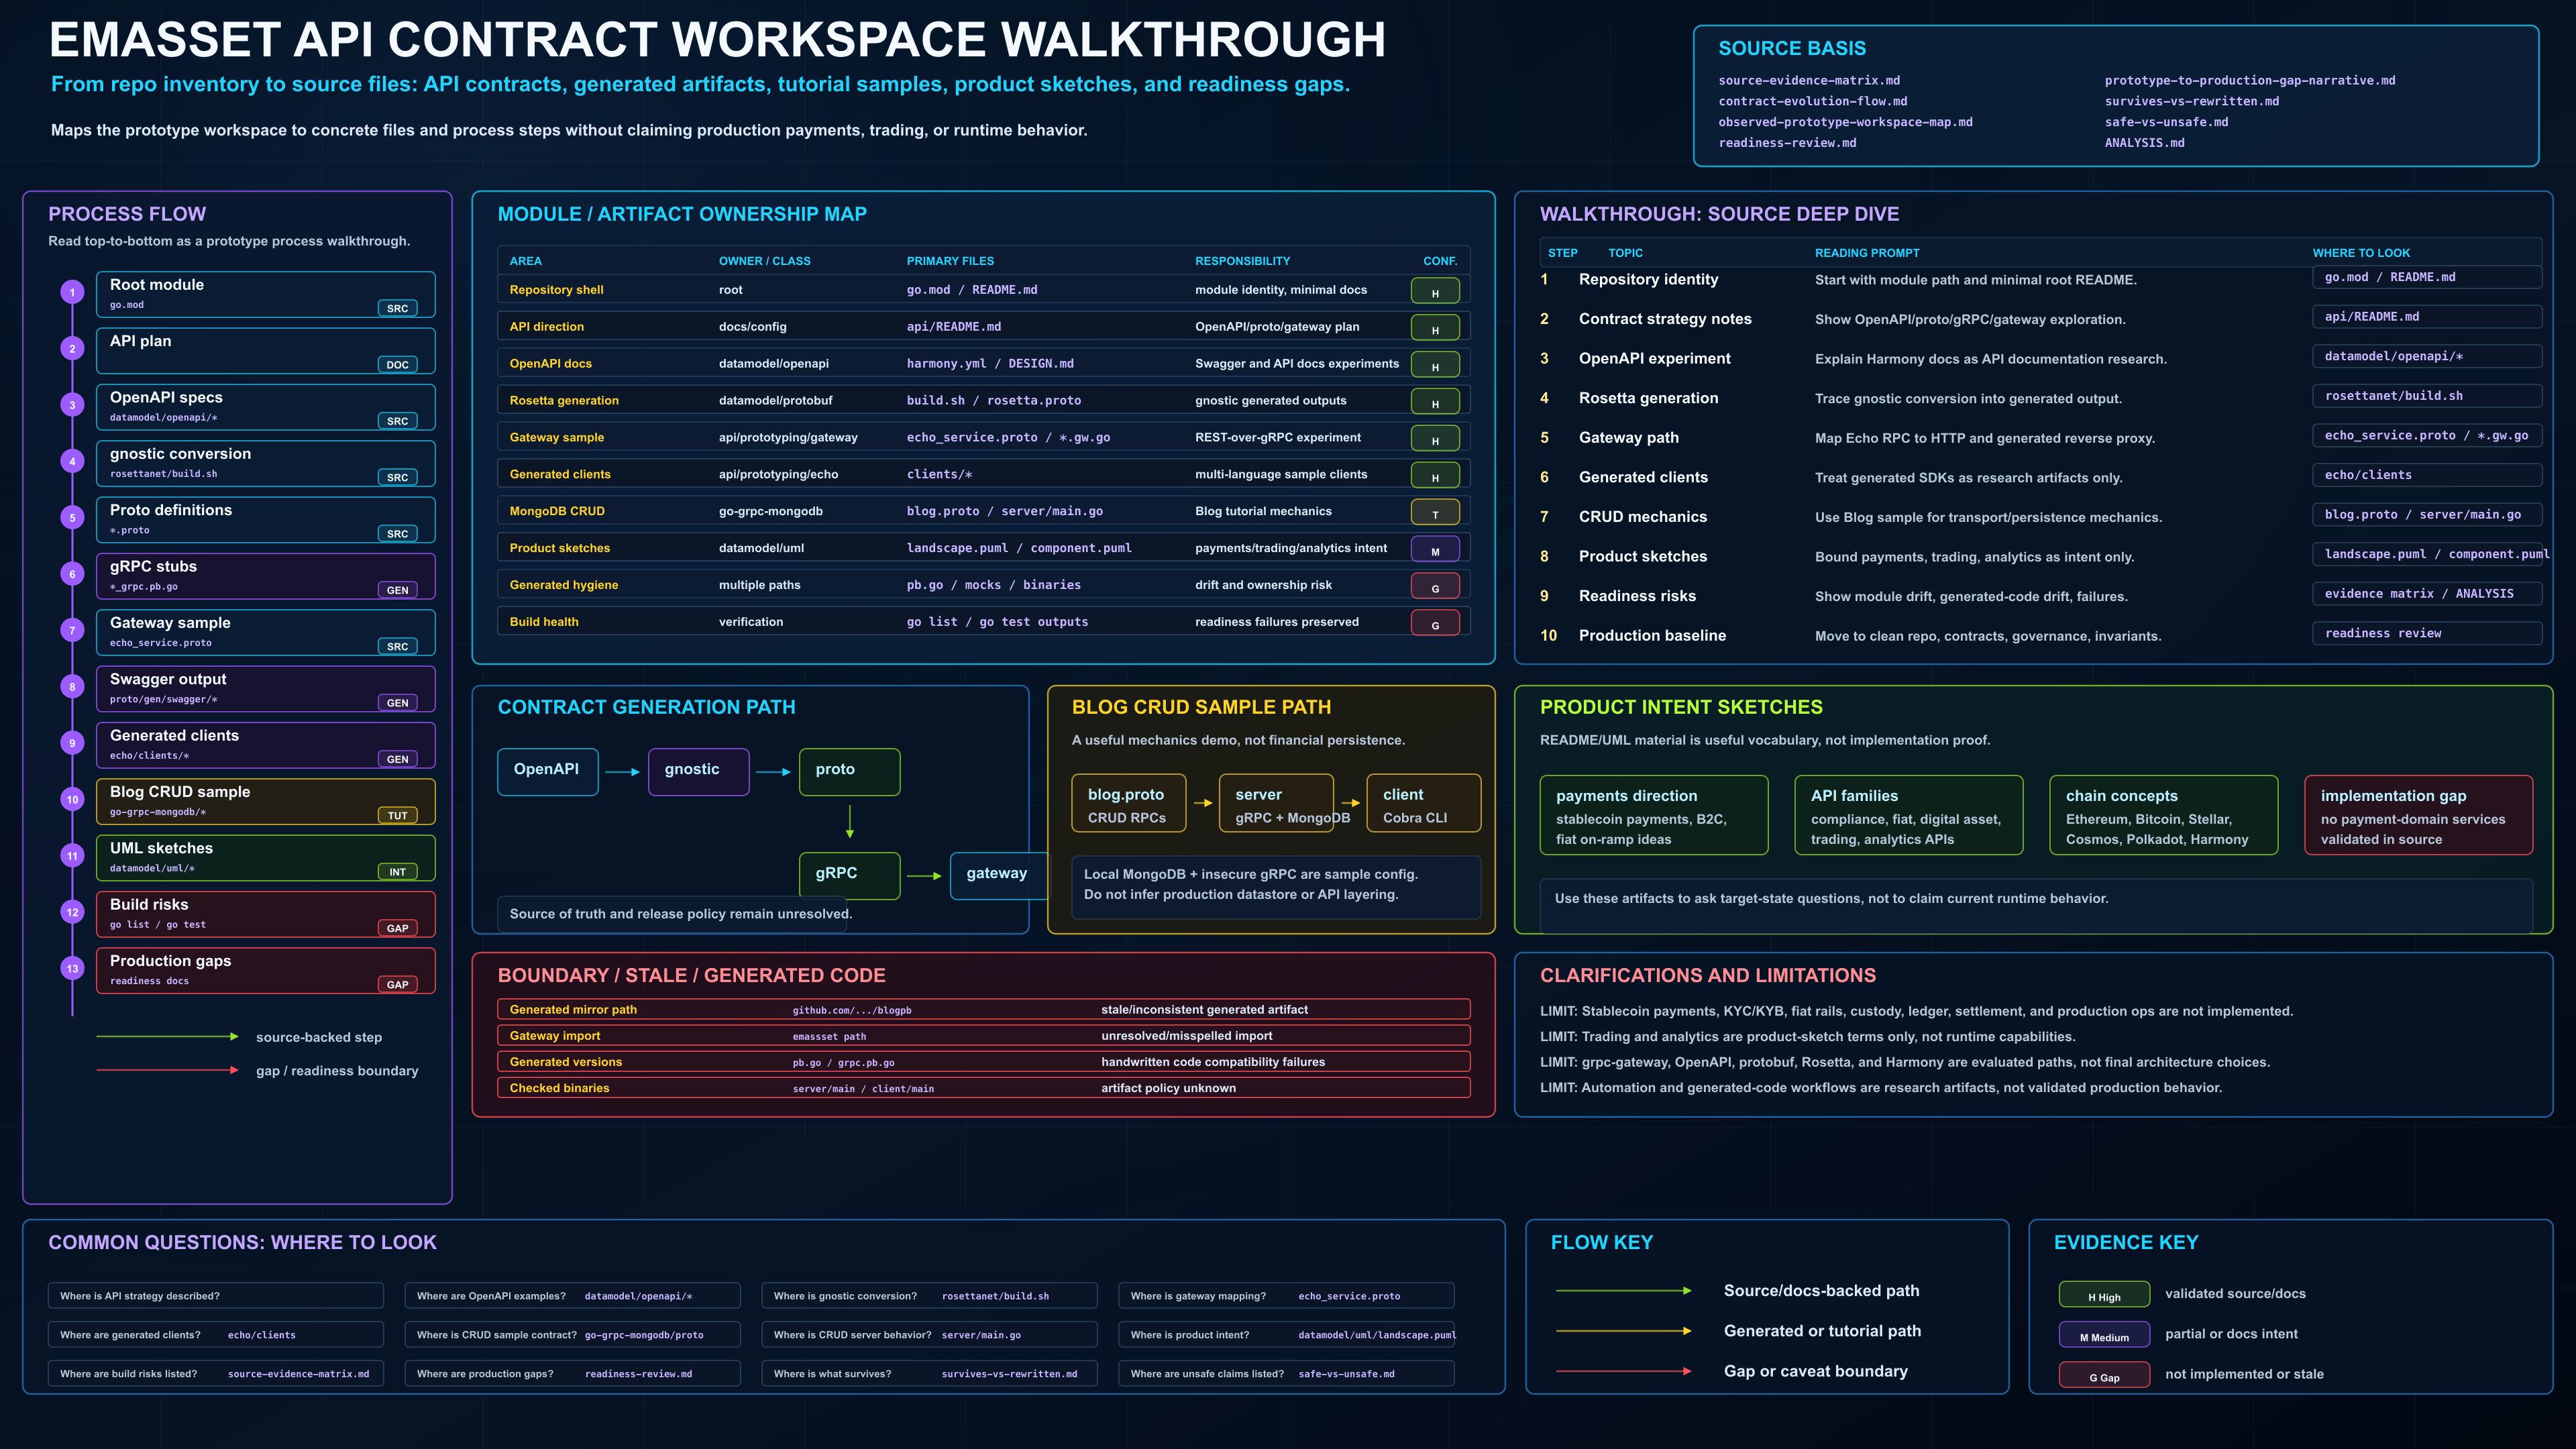This screenshot has height=1449, width=2576.
Task: Select the G confidence badge in Generated hygiene row
Action: click(1435, 586)
